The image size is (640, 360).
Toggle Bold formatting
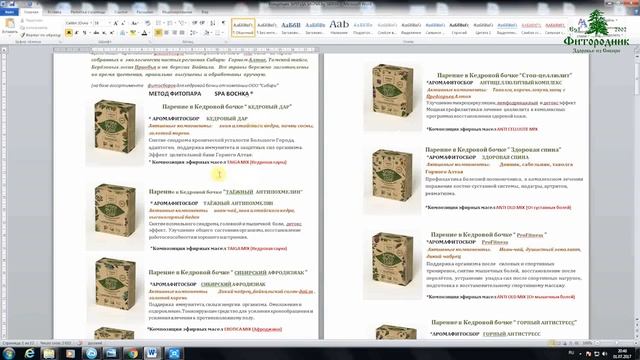click(69, 33)
